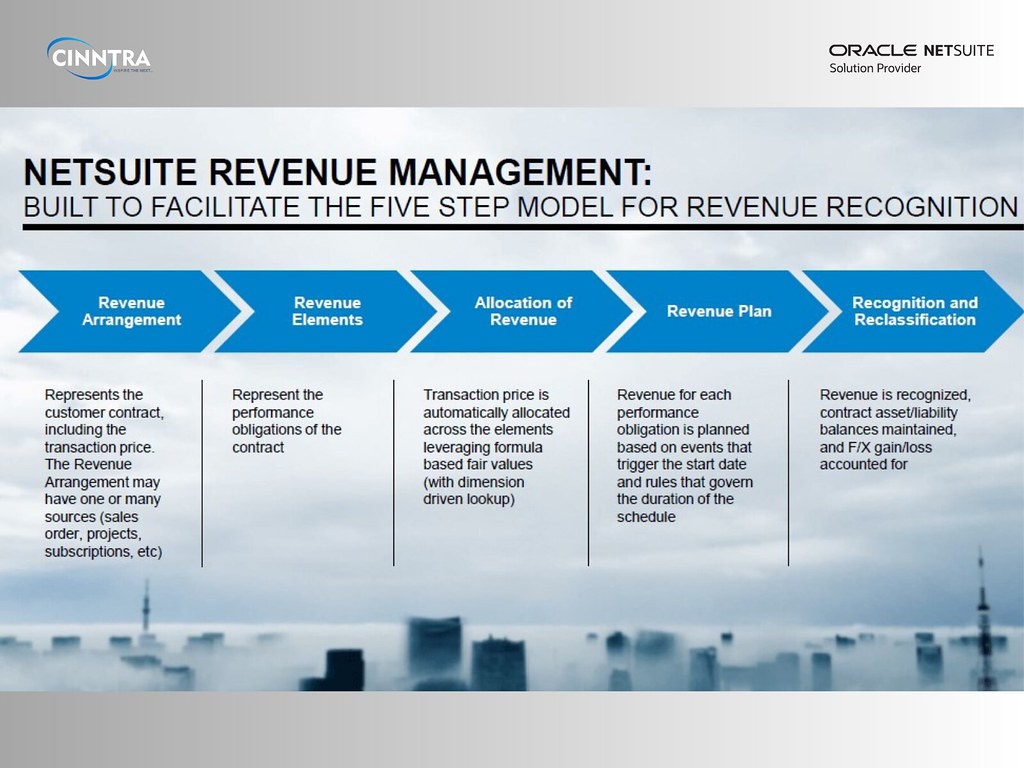Screen dimensions: 1024x768
Task: Select the Revenue Elements chevron arrow
Action: pos(327,311)
